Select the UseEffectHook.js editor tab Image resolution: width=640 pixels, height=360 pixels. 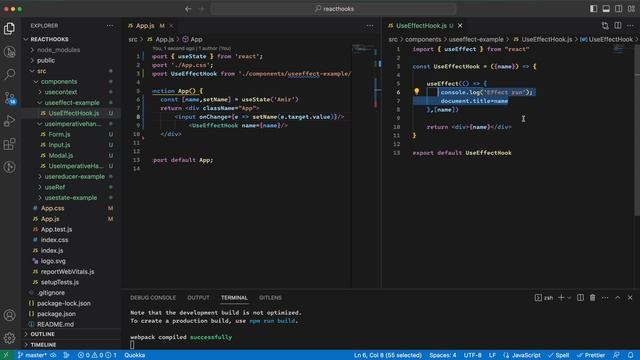pos(421,26)
